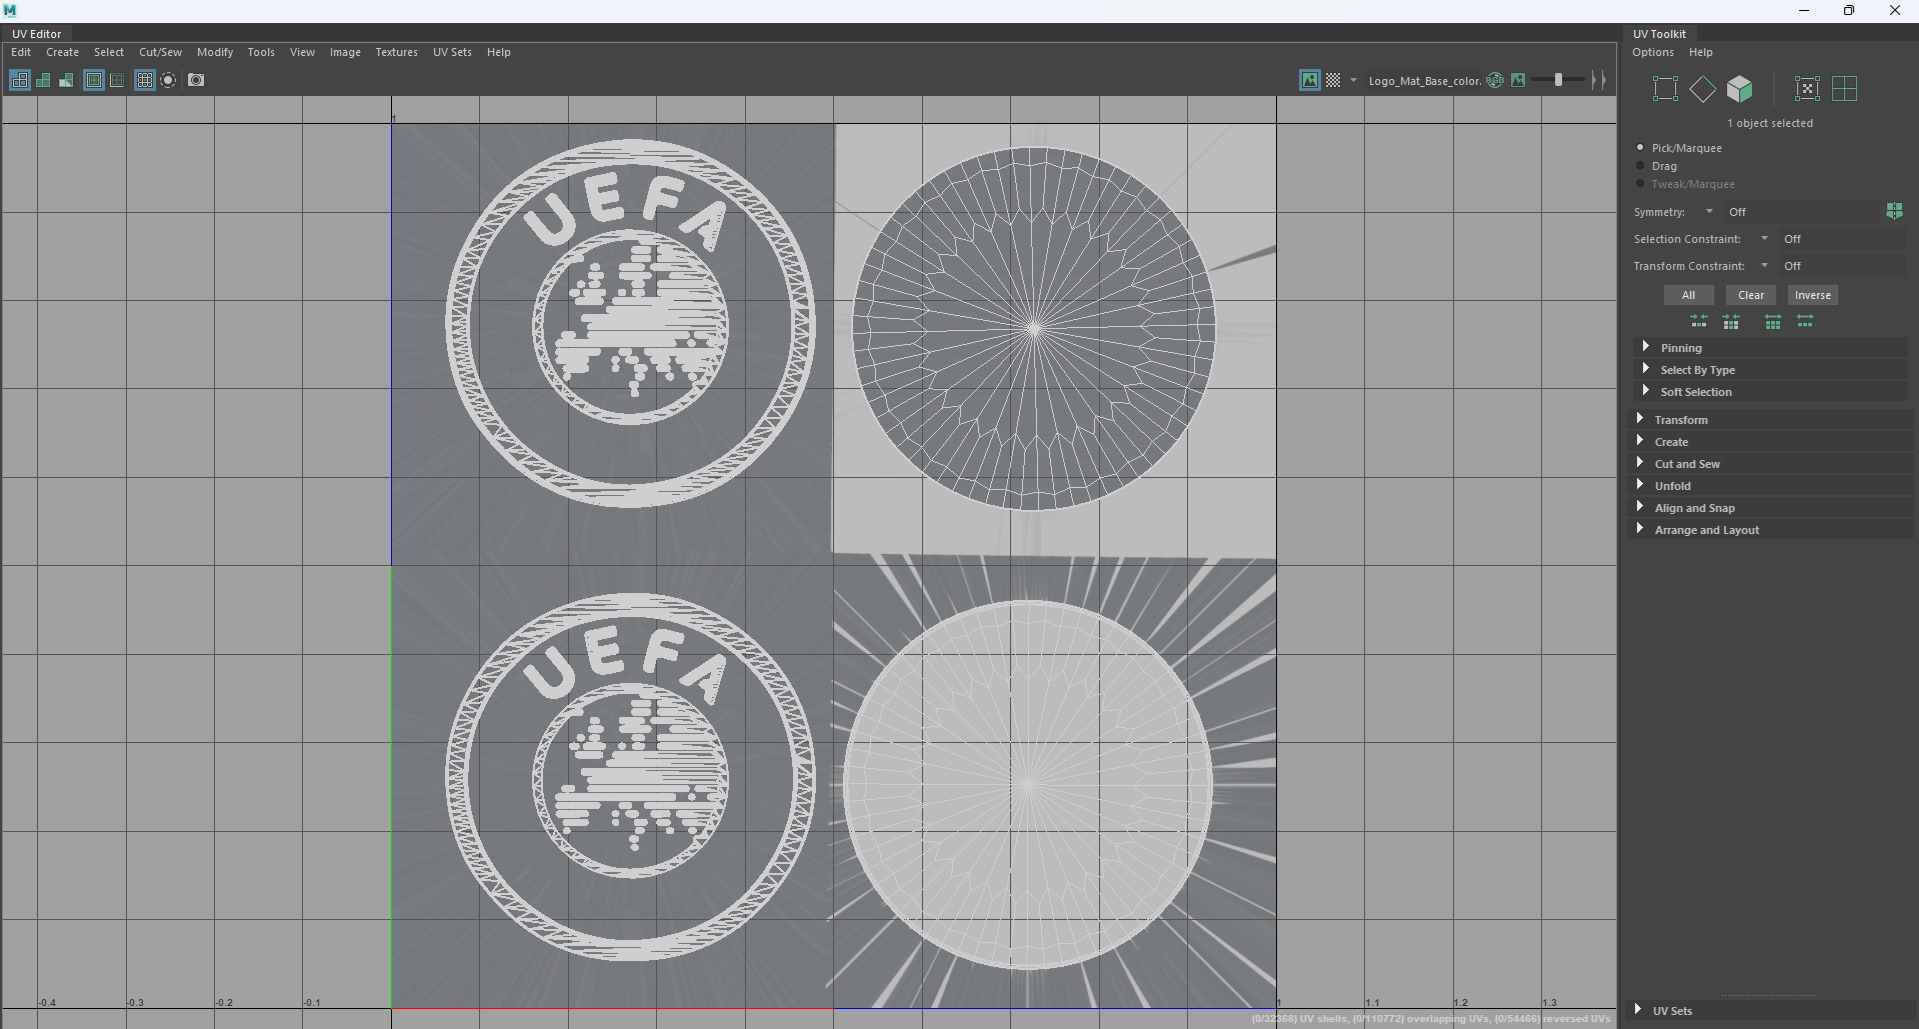Viewport: 1919px width, 1029px height.
Task: Open the Image menu
Action: (345, 52)
